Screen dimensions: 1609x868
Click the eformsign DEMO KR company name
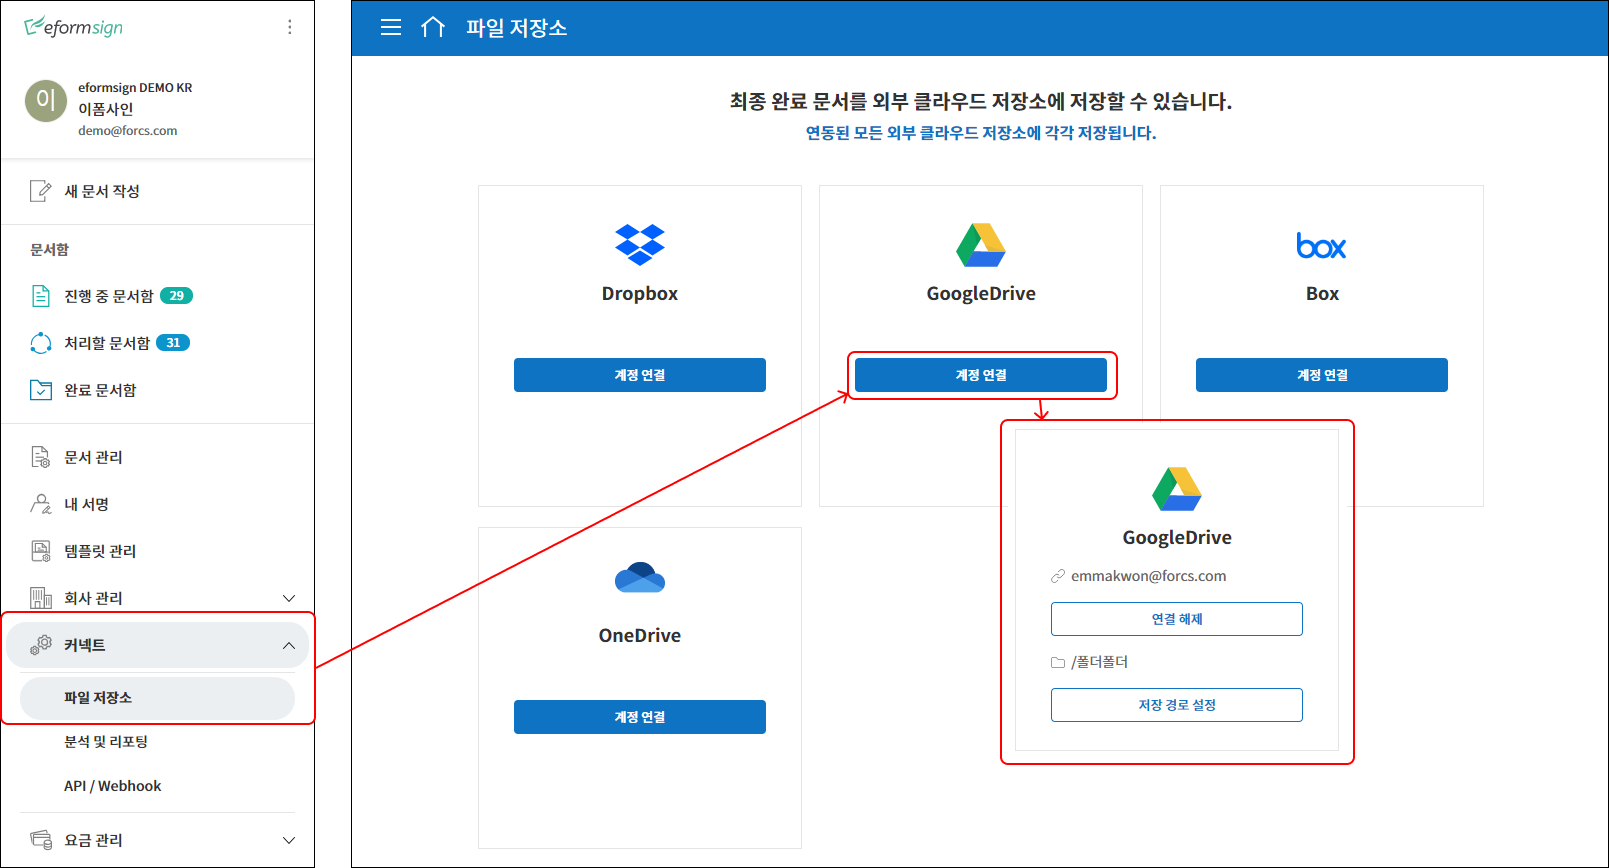(135, 88)
